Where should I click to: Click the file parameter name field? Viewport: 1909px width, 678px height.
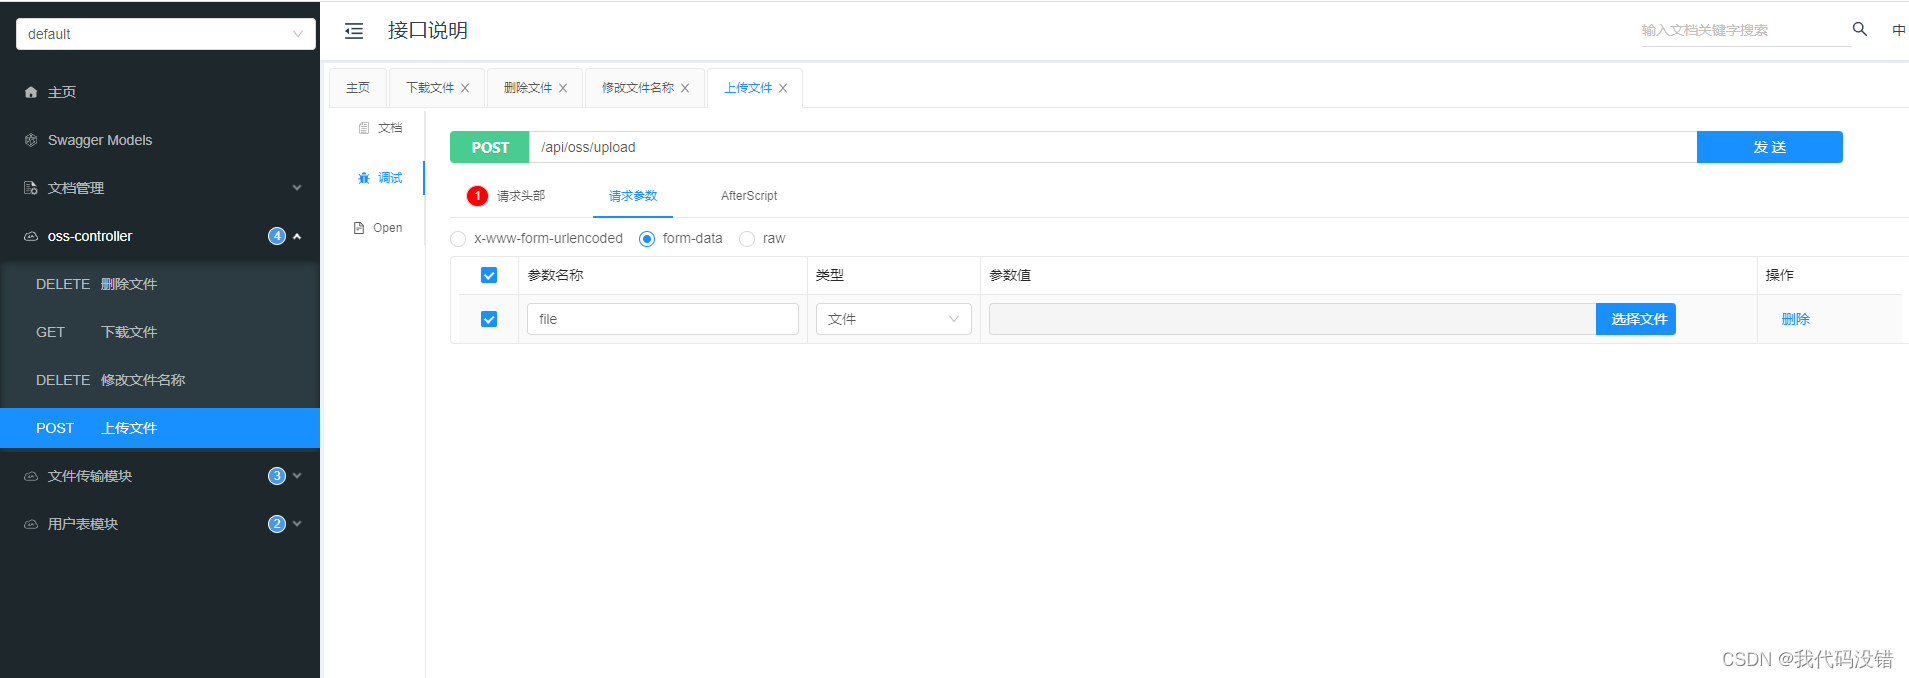(x=663, y=319)
